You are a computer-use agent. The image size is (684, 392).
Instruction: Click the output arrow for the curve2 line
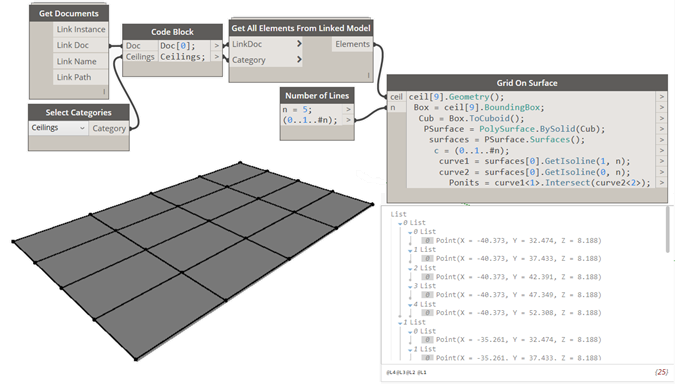coord(662,172)
